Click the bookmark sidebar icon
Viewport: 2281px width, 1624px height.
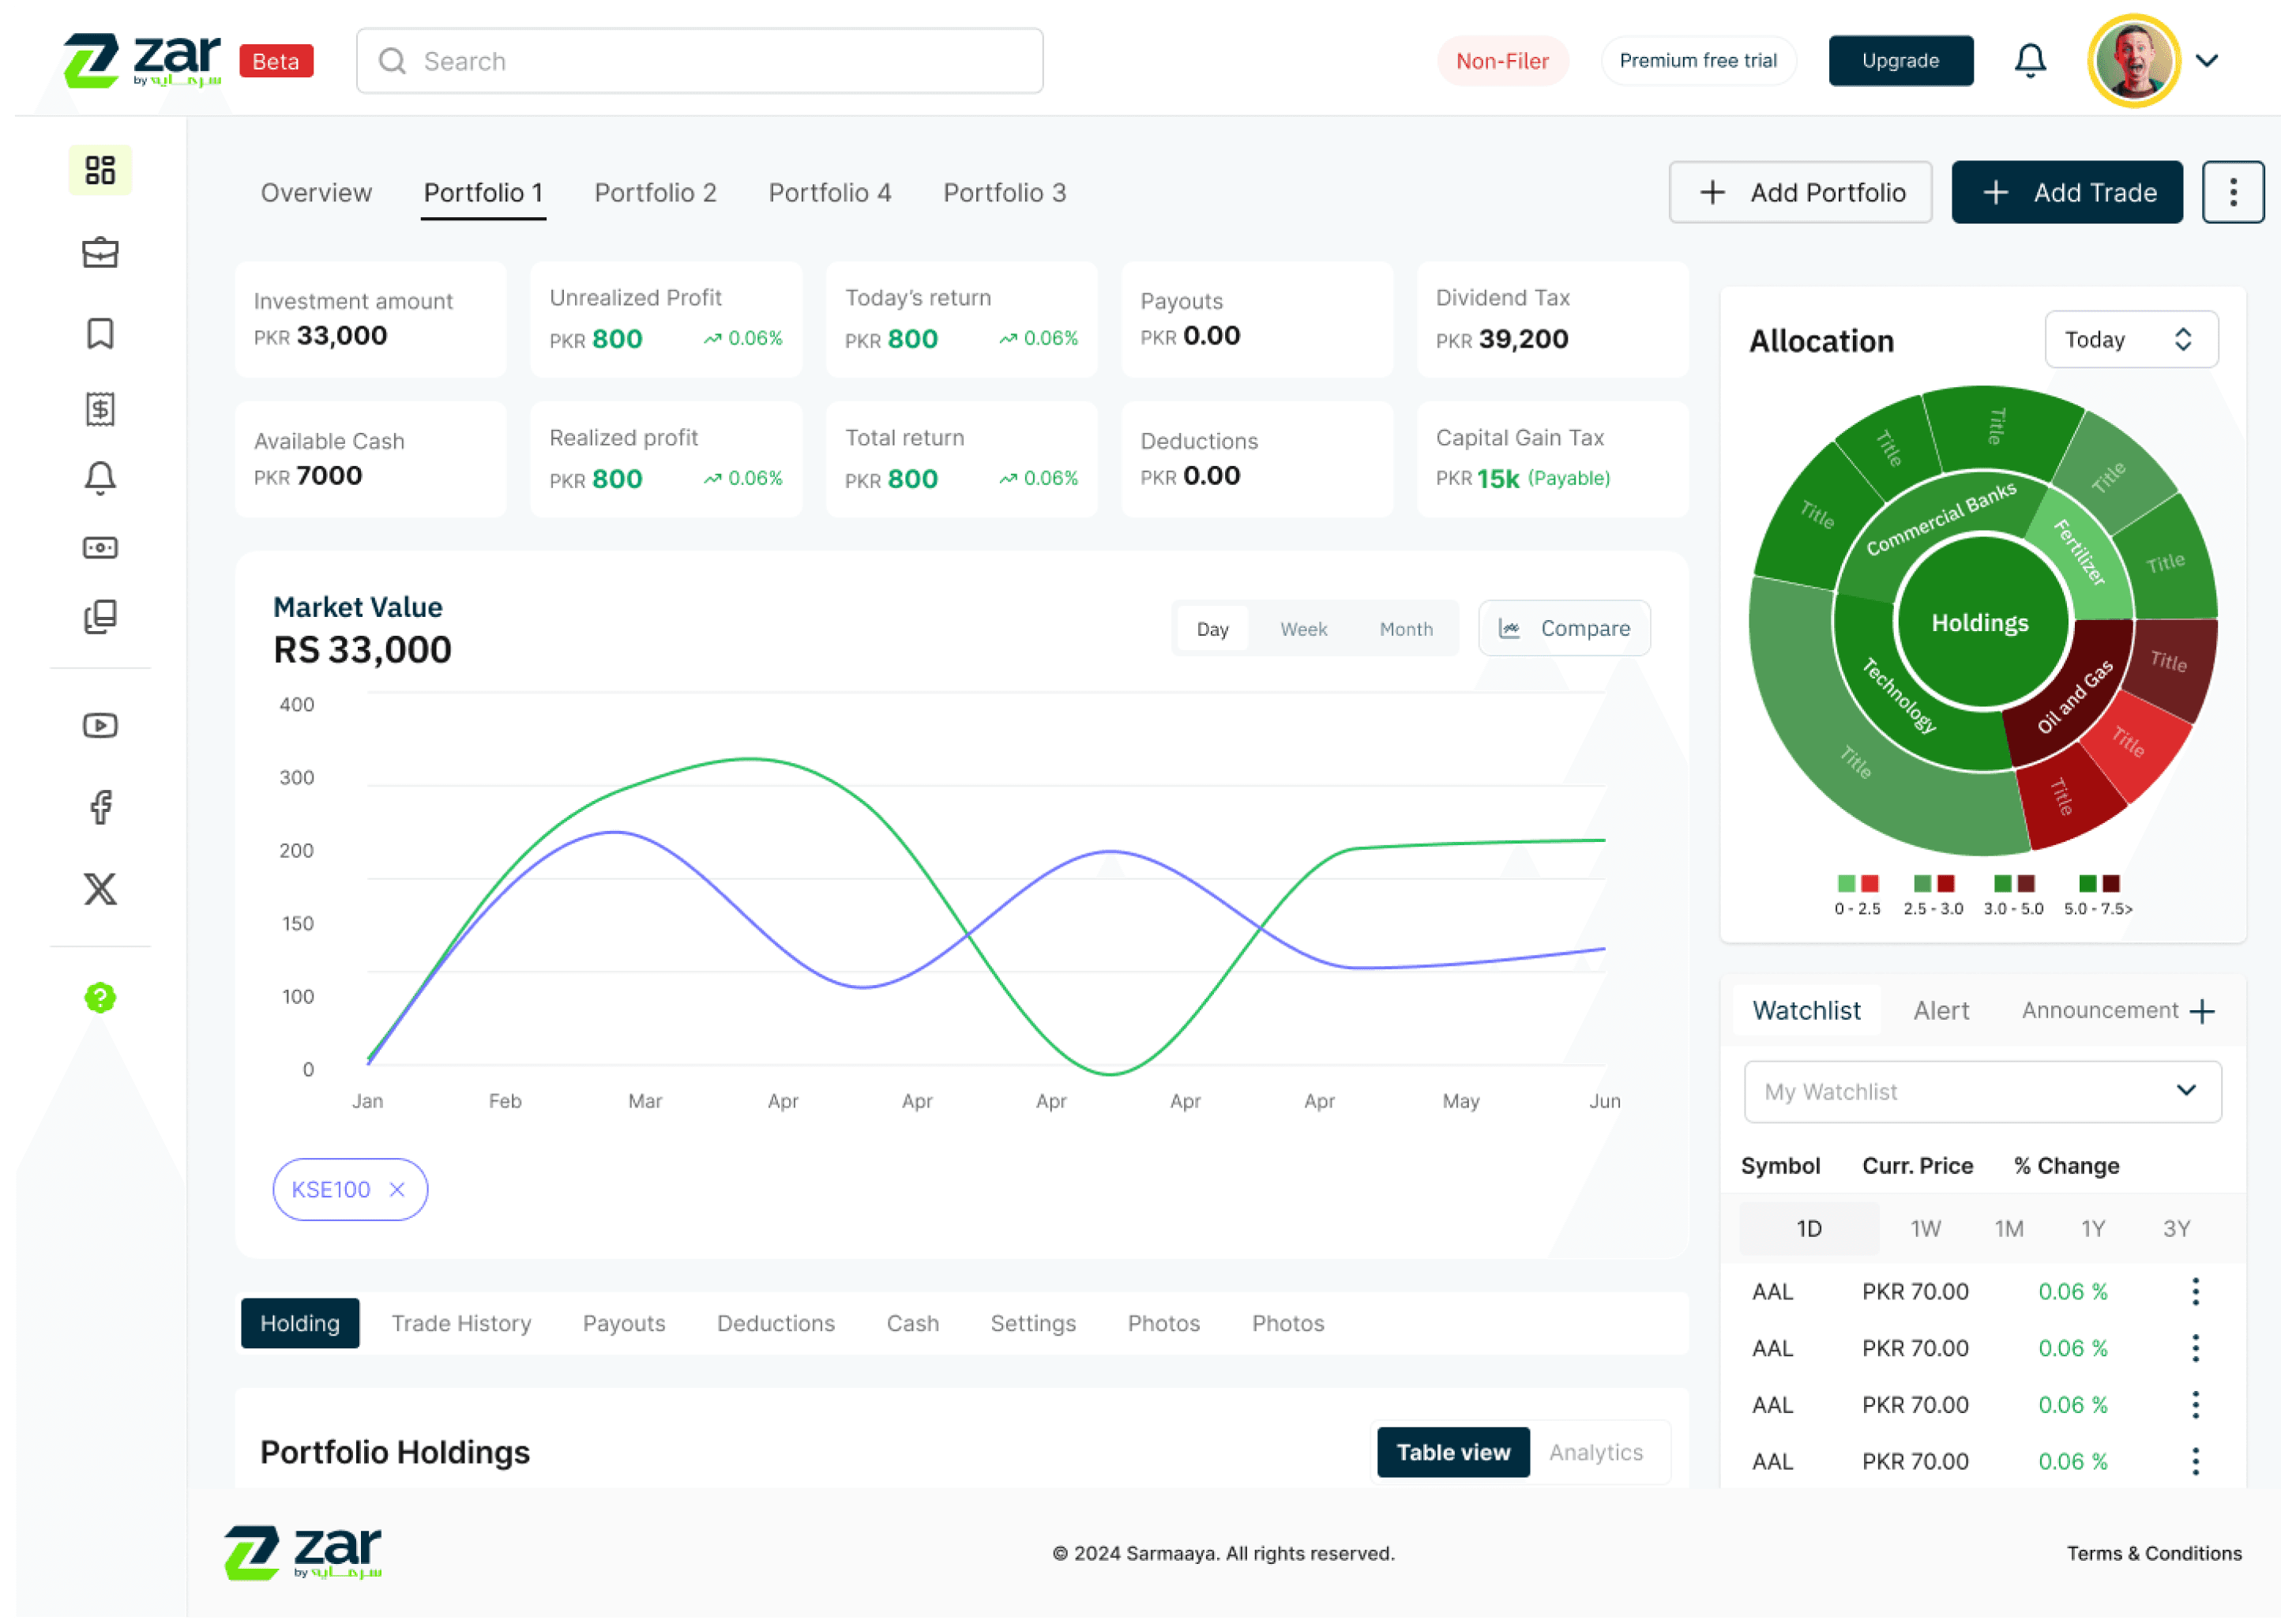coord(100,333)
